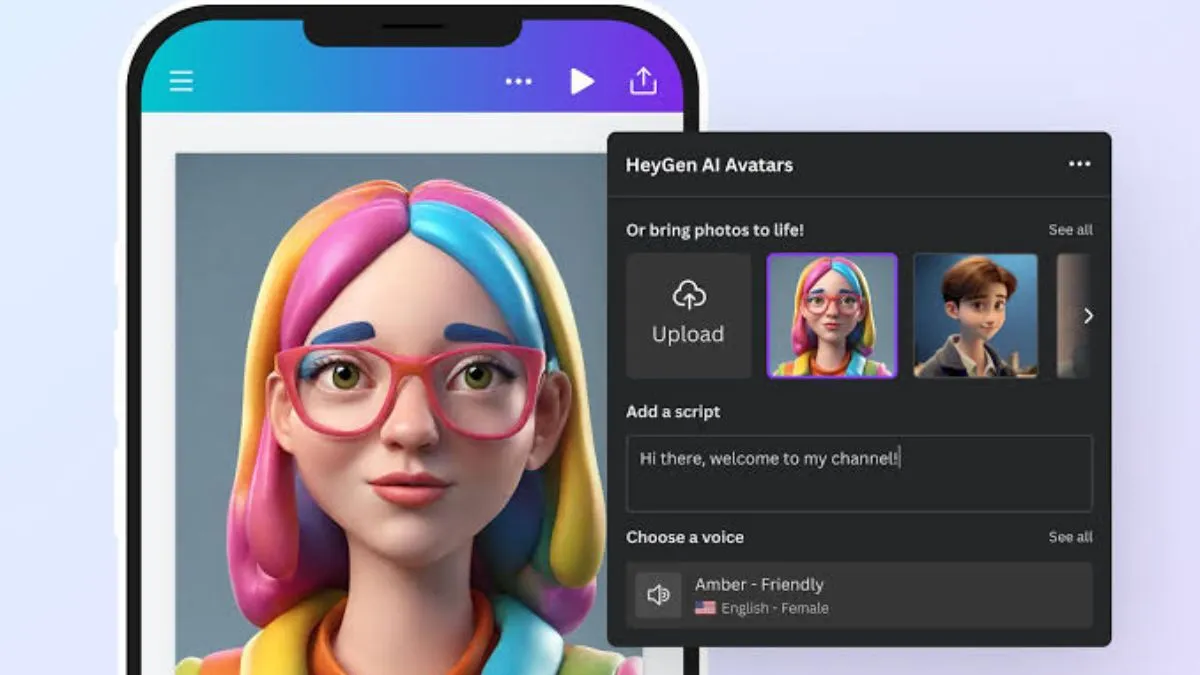The width and height of the screenshot is (1200, 675).
Task: Choose the brown-haired boy avatar thumbnail
Action: (975, 315)
